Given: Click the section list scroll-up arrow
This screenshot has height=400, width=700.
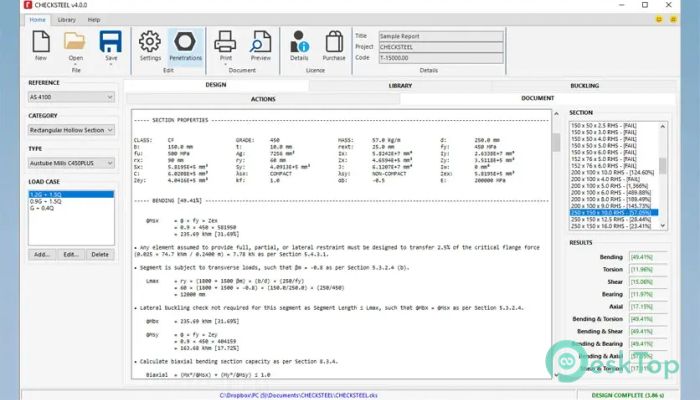Looking at the screenshot, I should point(662,126).
